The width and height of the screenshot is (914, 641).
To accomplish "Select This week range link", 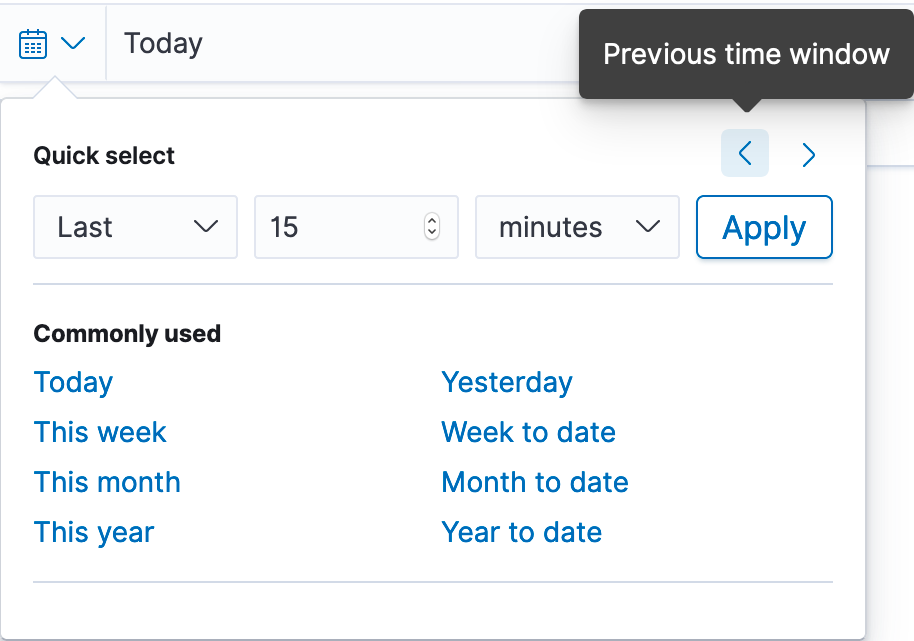I will tap(100, 432).
